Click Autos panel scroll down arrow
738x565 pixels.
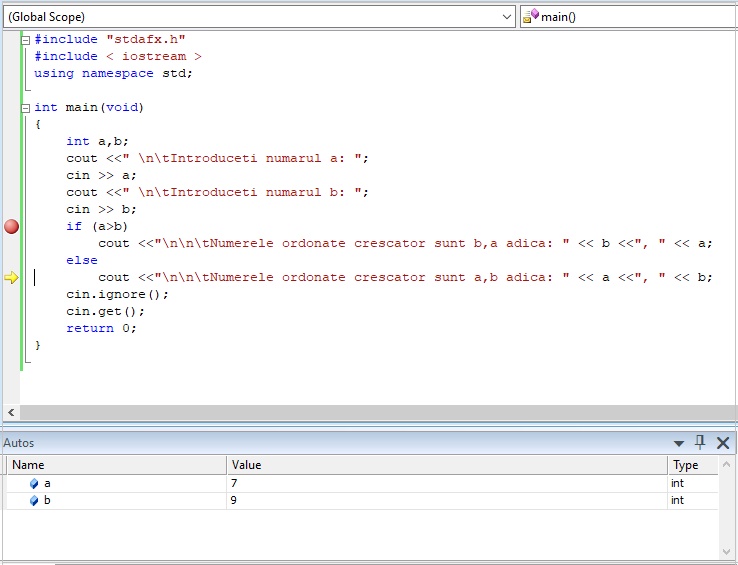pyautogui.click(x=726, y=552)
